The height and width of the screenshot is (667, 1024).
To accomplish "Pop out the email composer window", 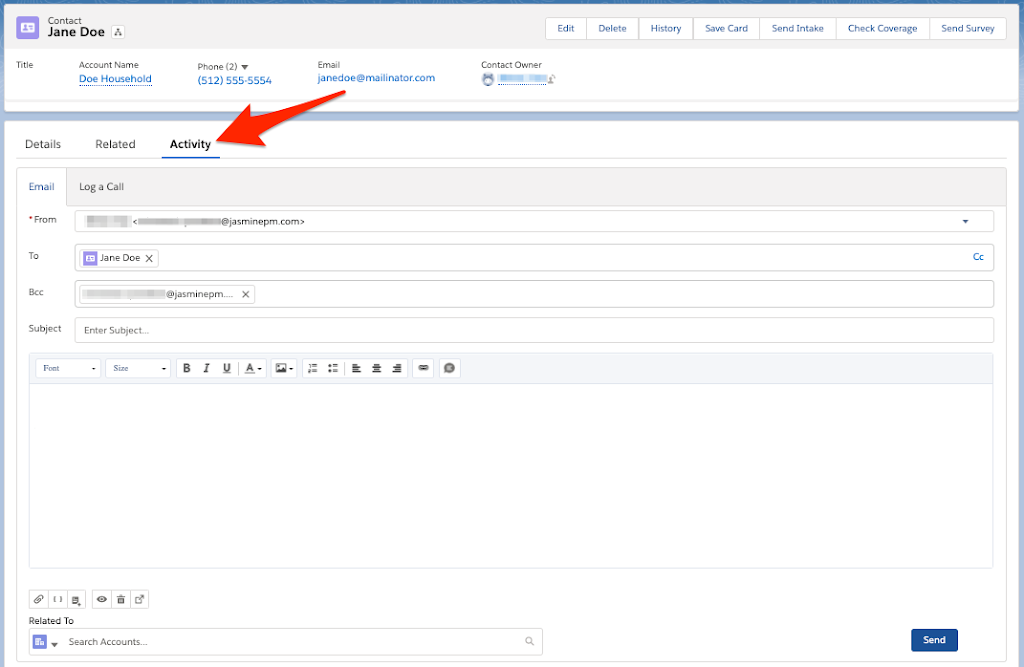I will 139,600.
